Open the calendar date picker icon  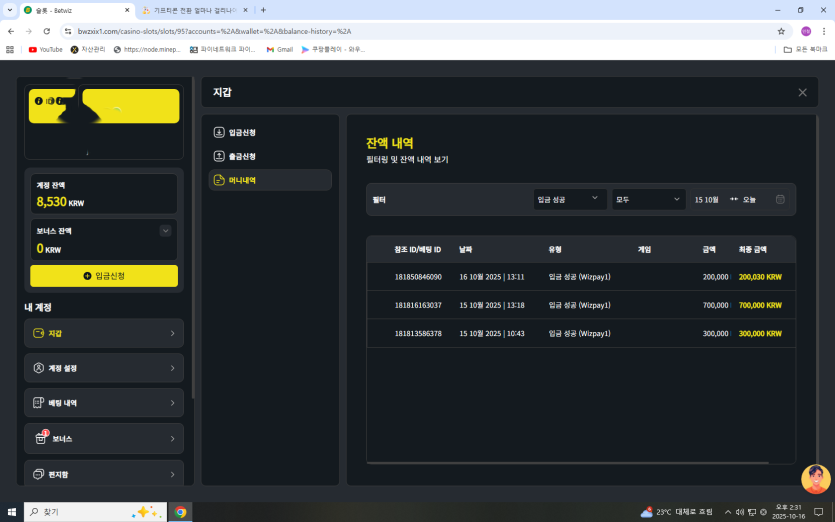click(x=780, y=200)
